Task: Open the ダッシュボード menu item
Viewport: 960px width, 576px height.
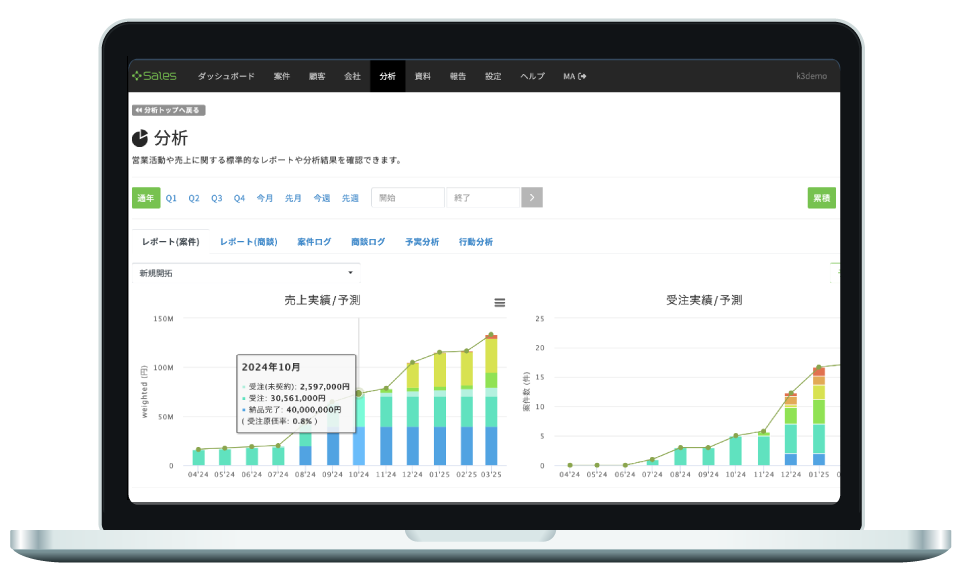Action: point(226,76)
